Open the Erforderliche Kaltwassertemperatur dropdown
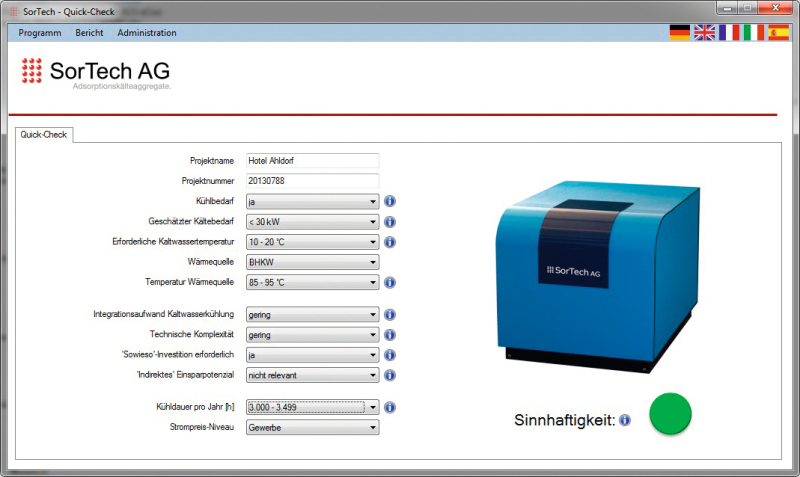800x477 pixels. click(312, 242)
